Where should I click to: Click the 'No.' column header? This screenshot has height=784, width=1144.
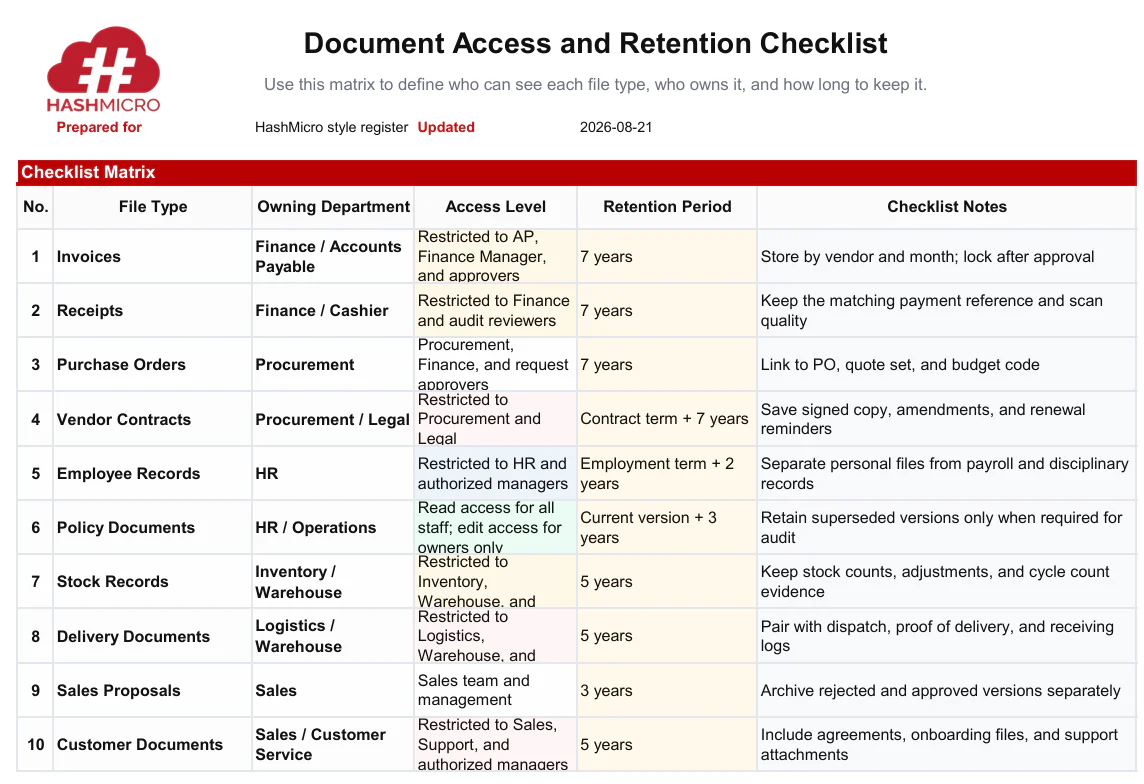35,206
